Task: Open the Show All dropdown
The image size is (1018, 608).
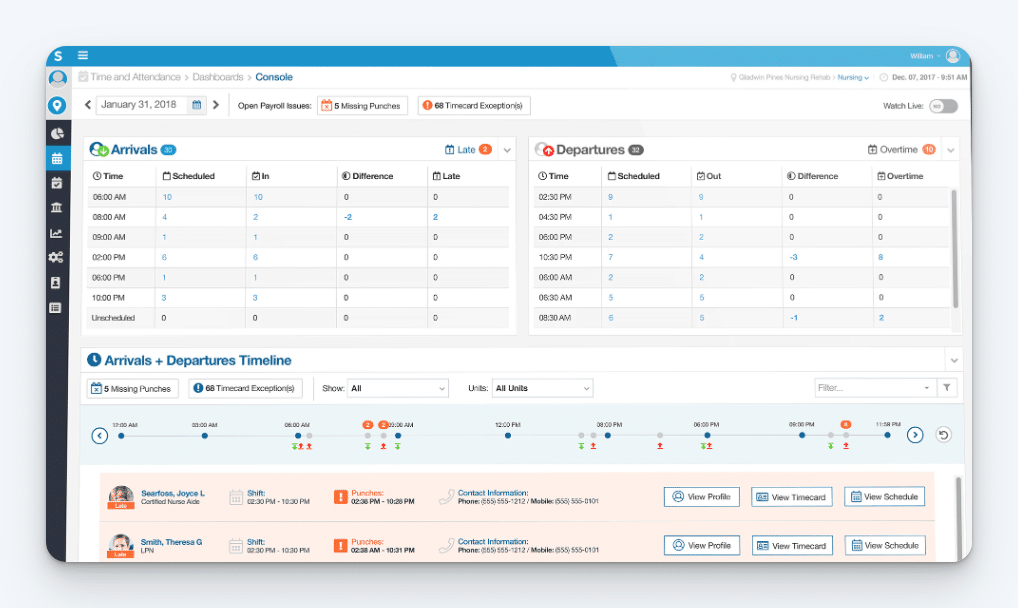Action: click(x=398, y=388)
